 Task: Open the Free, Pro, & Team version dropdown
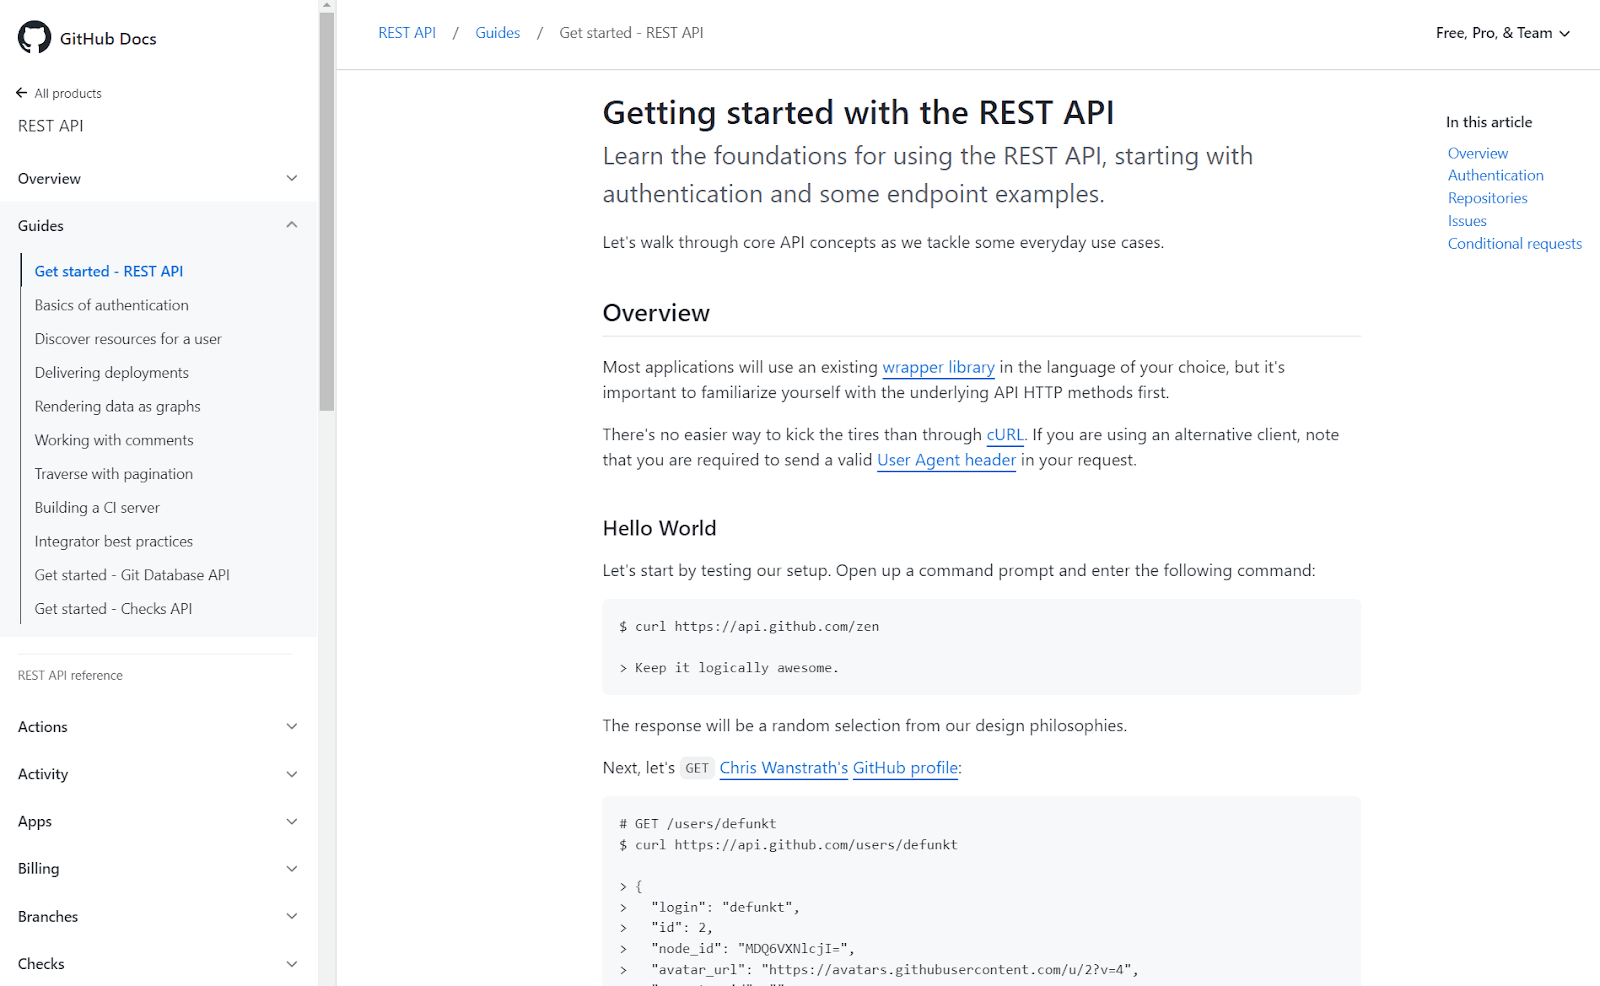pos(1502,33)
